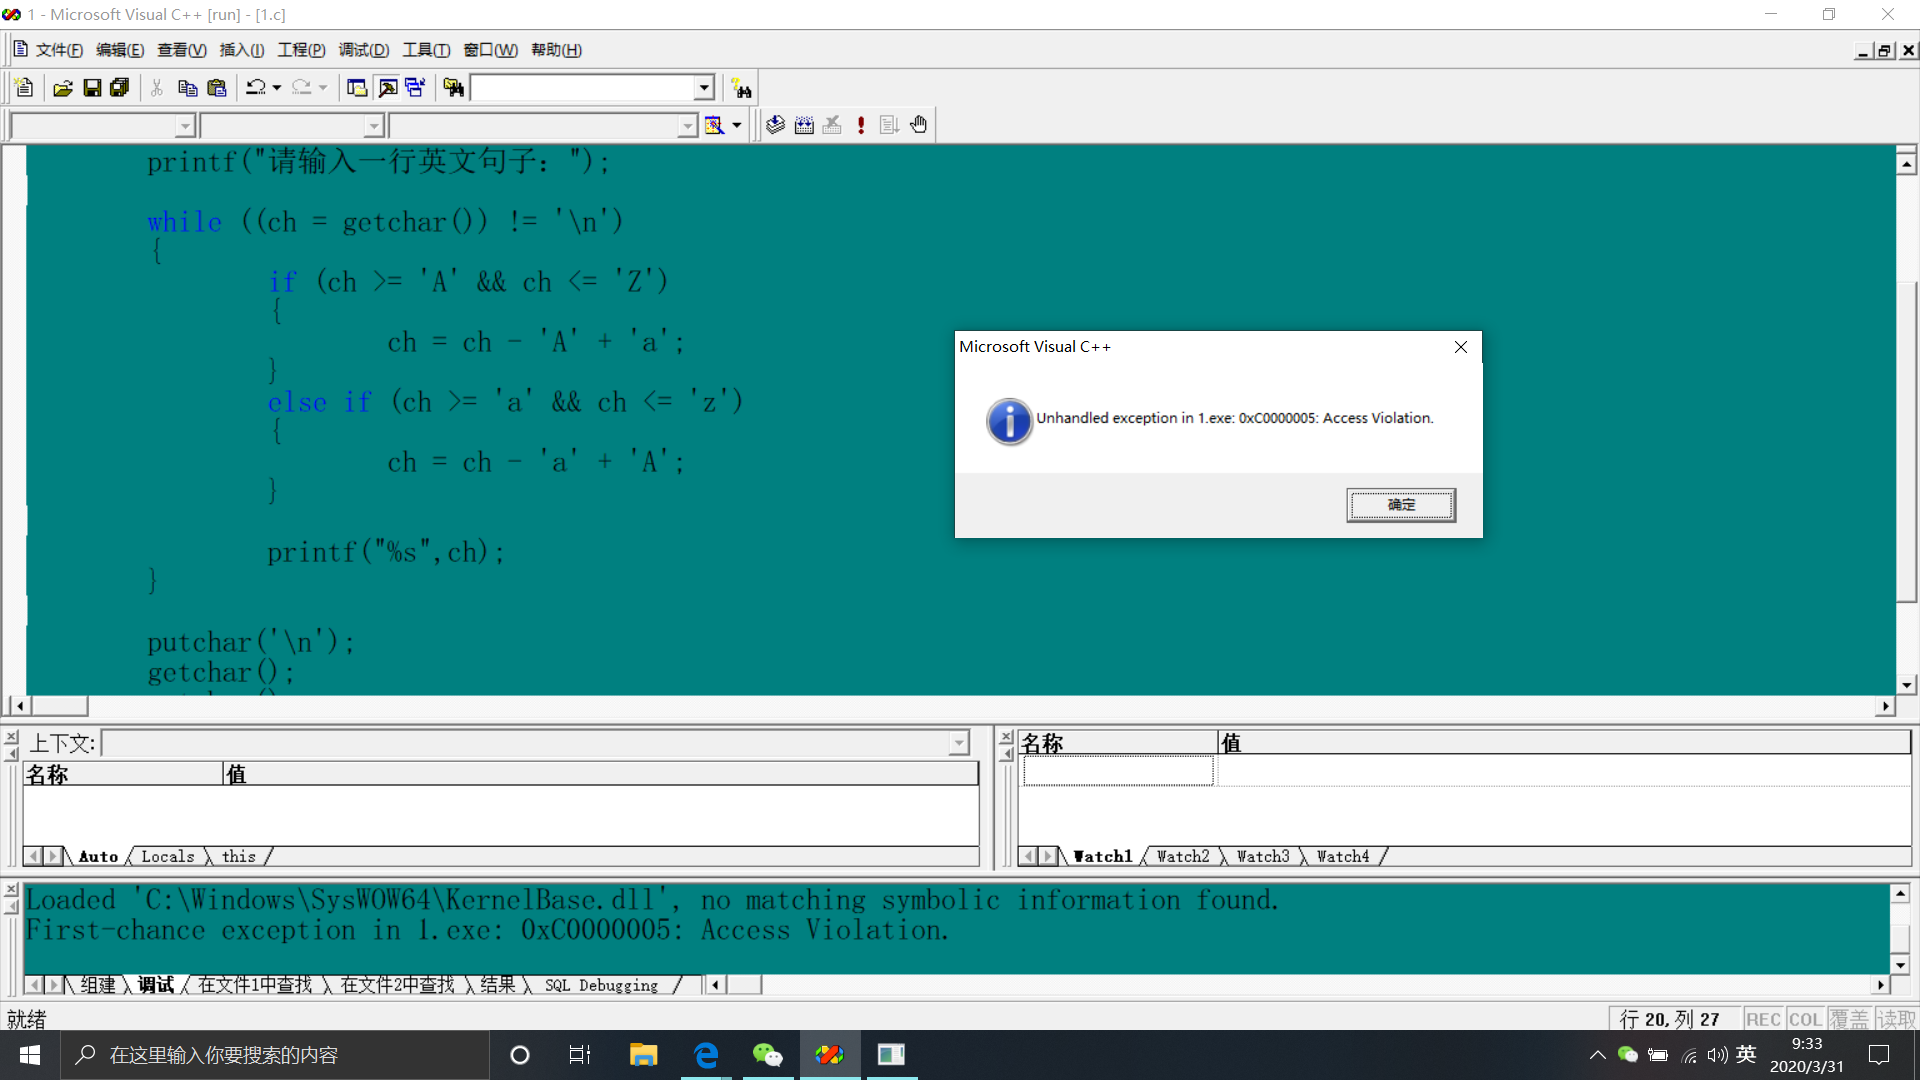Click the Save All icon

click(120, 88)
